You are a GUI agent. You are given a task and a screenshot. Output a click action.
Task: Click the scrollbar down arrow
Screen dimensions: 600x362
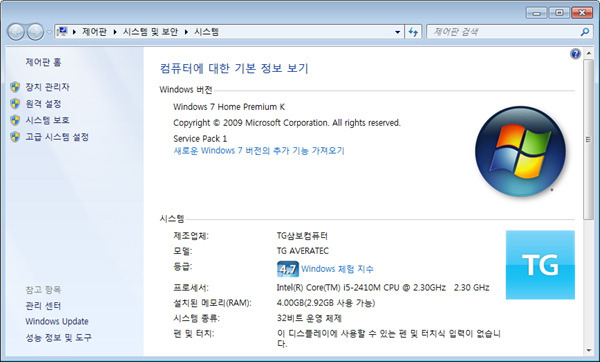[589, 351]
